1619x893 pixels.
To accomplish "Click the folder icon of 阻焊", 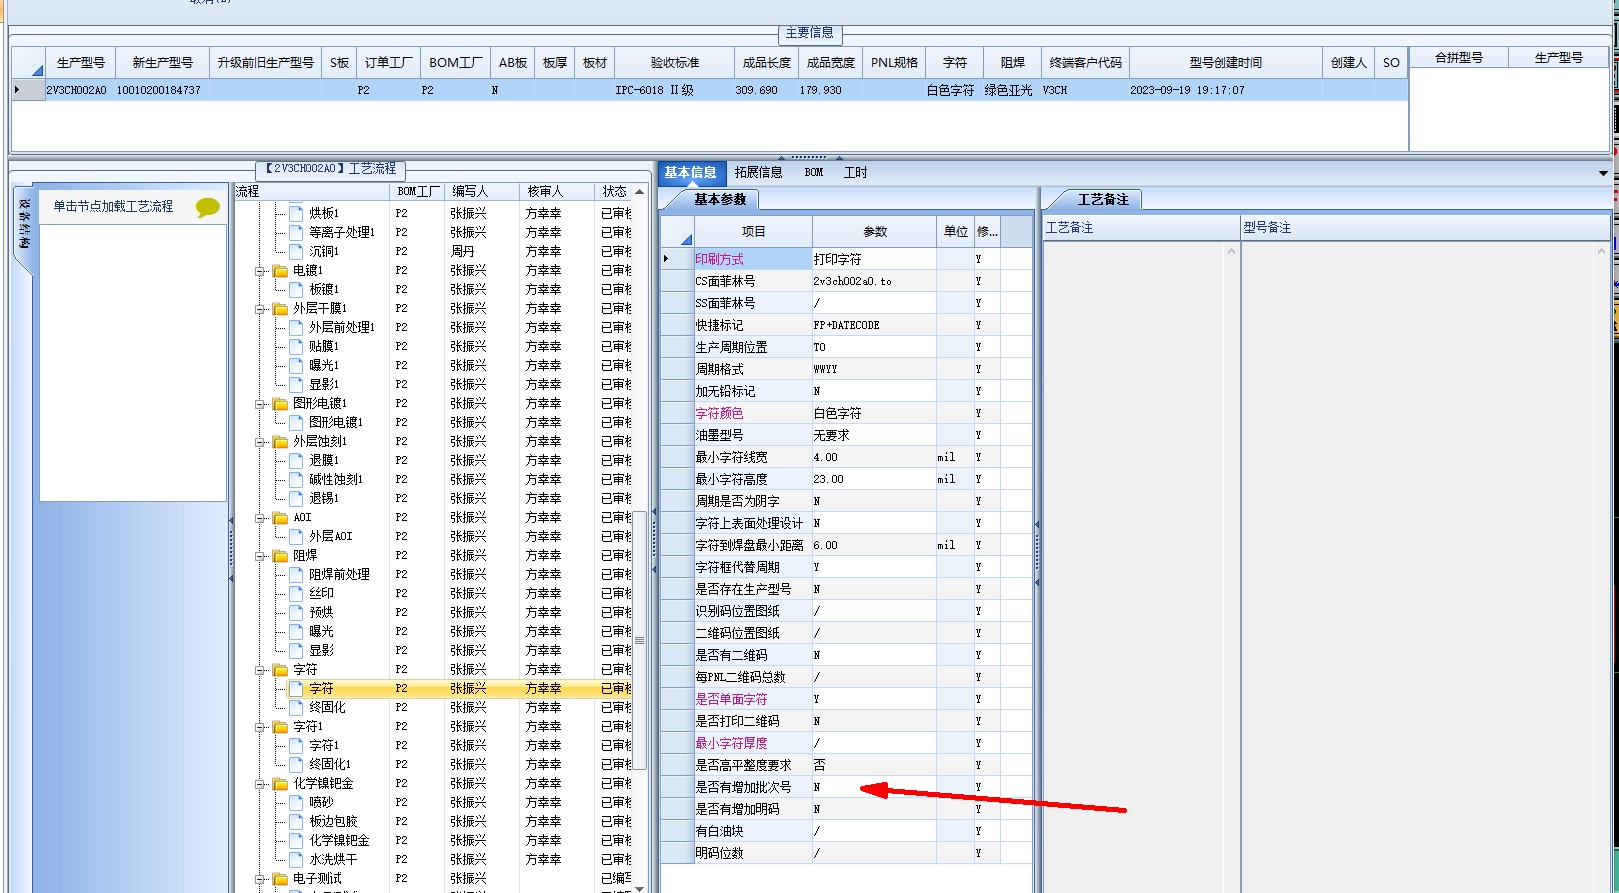I will tap(280, 555).
